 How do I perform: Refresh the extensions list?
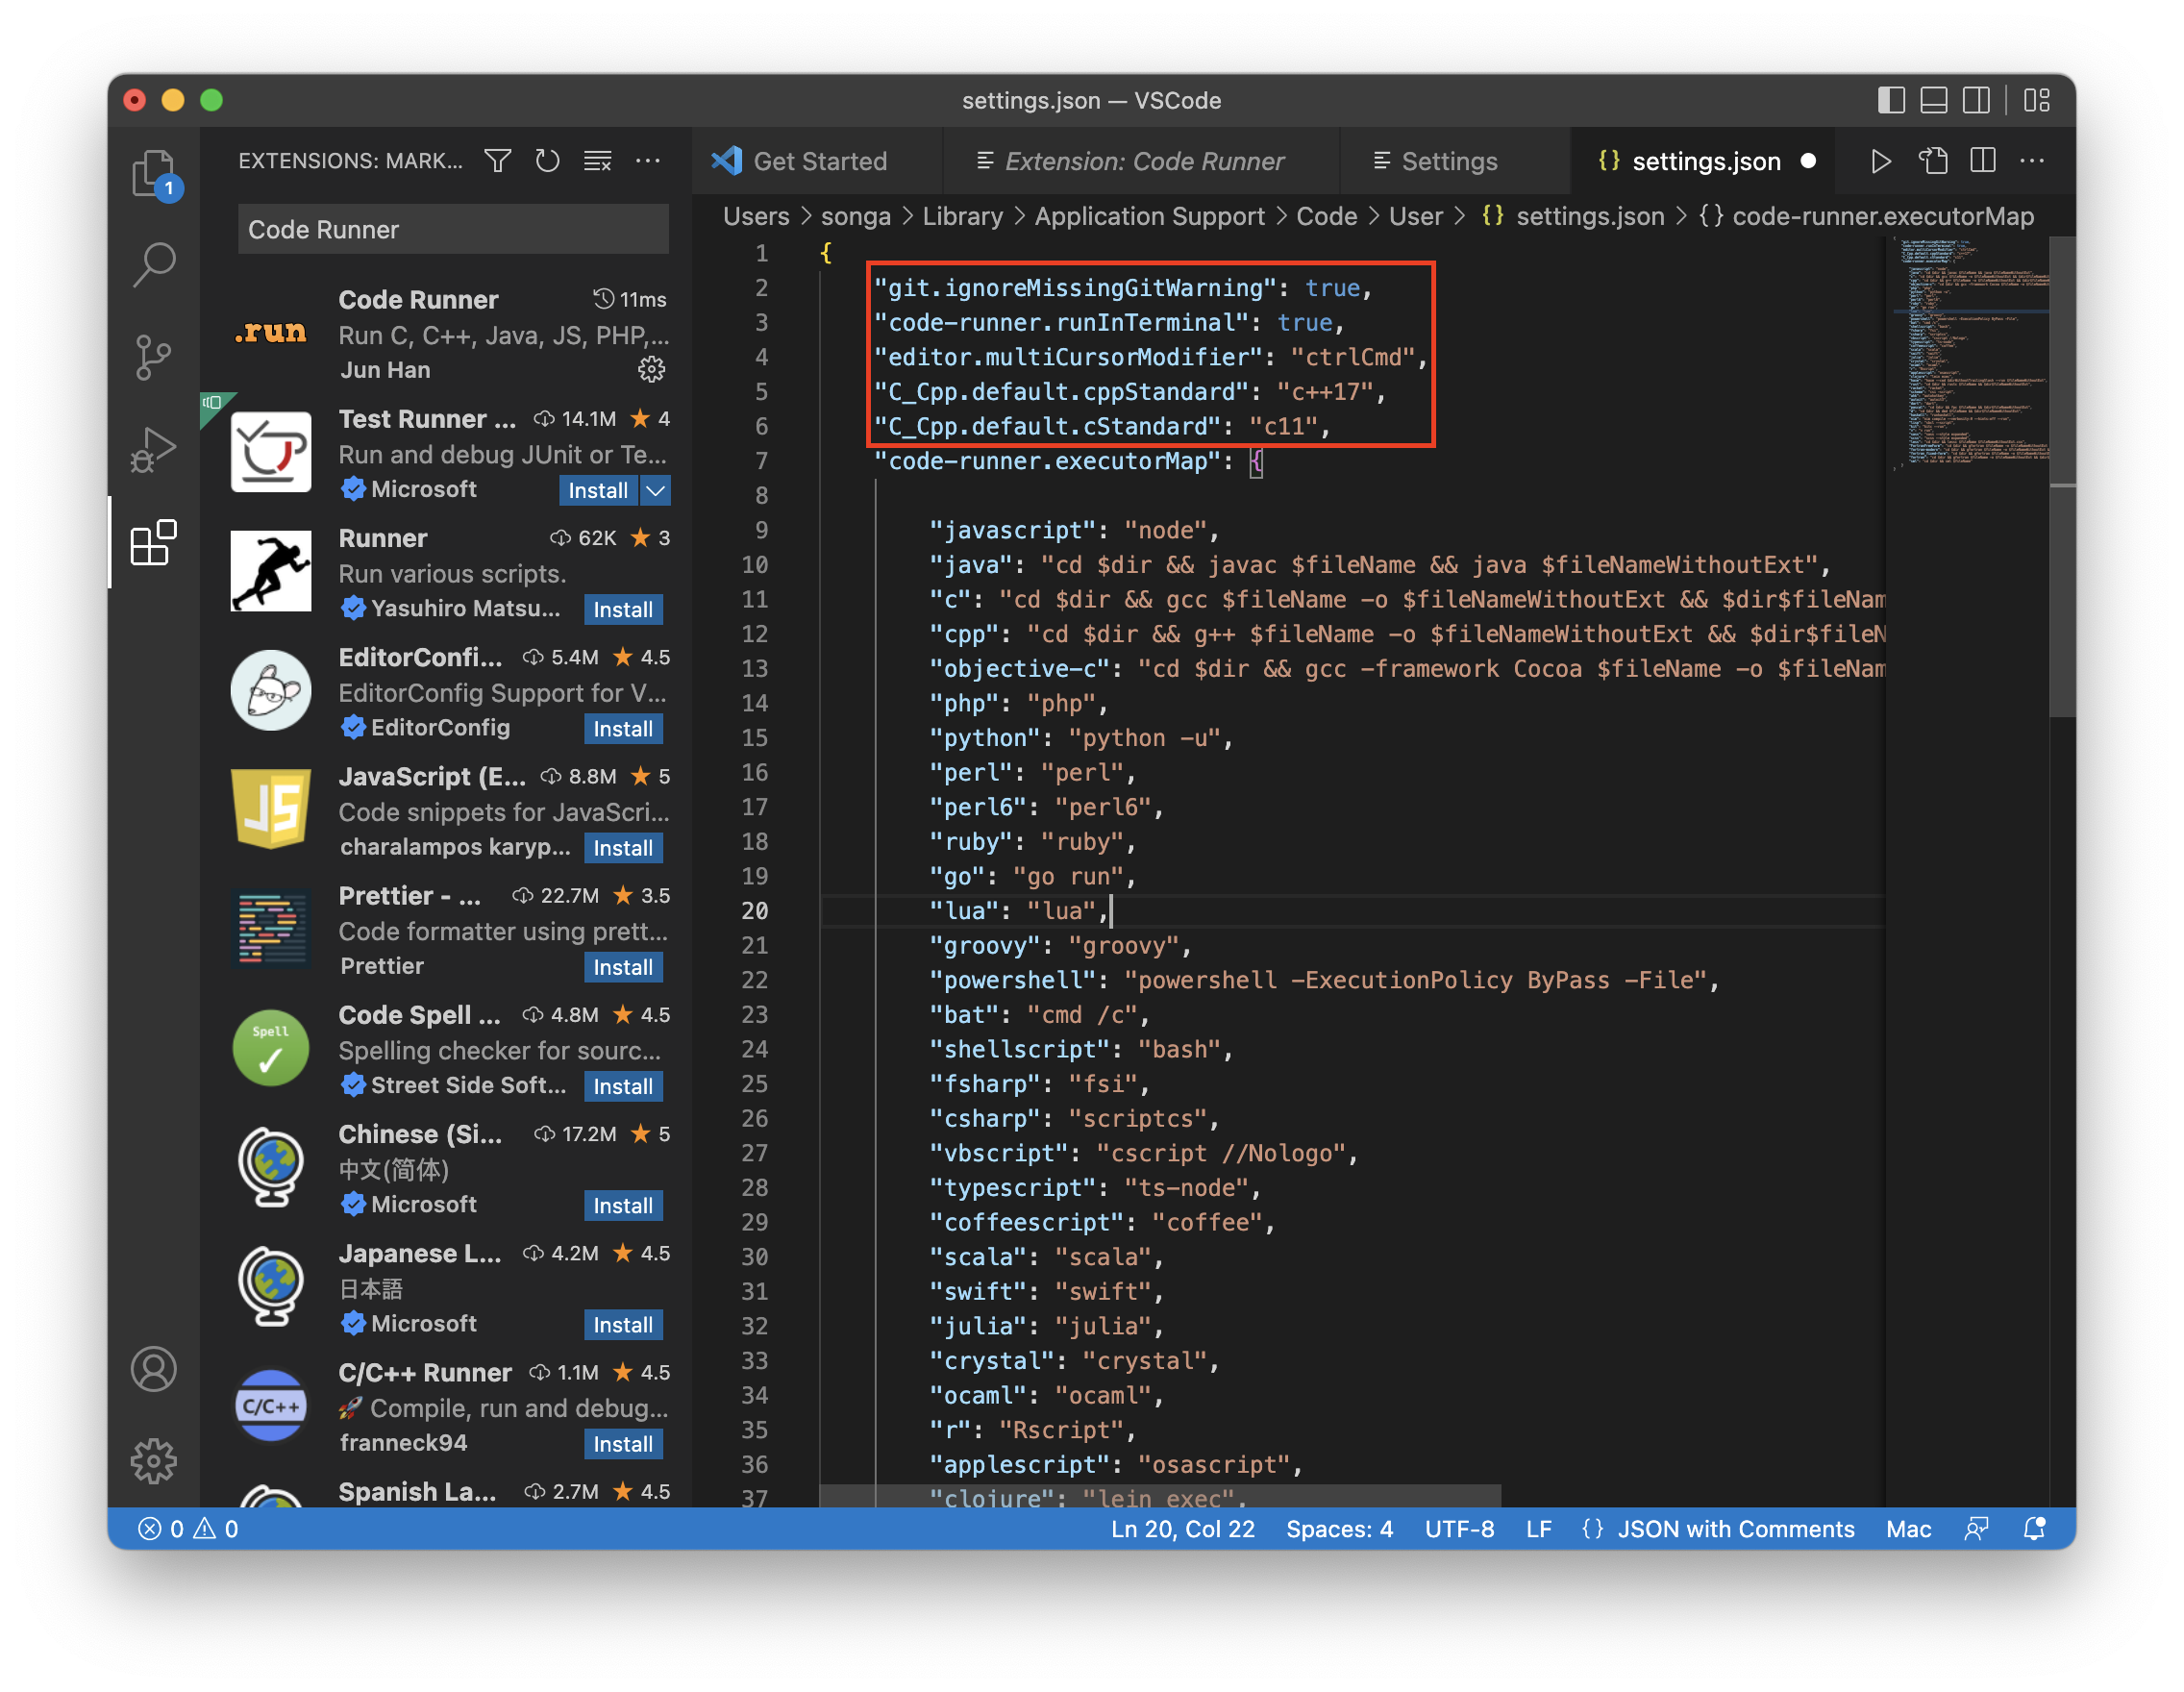point(547,161)
